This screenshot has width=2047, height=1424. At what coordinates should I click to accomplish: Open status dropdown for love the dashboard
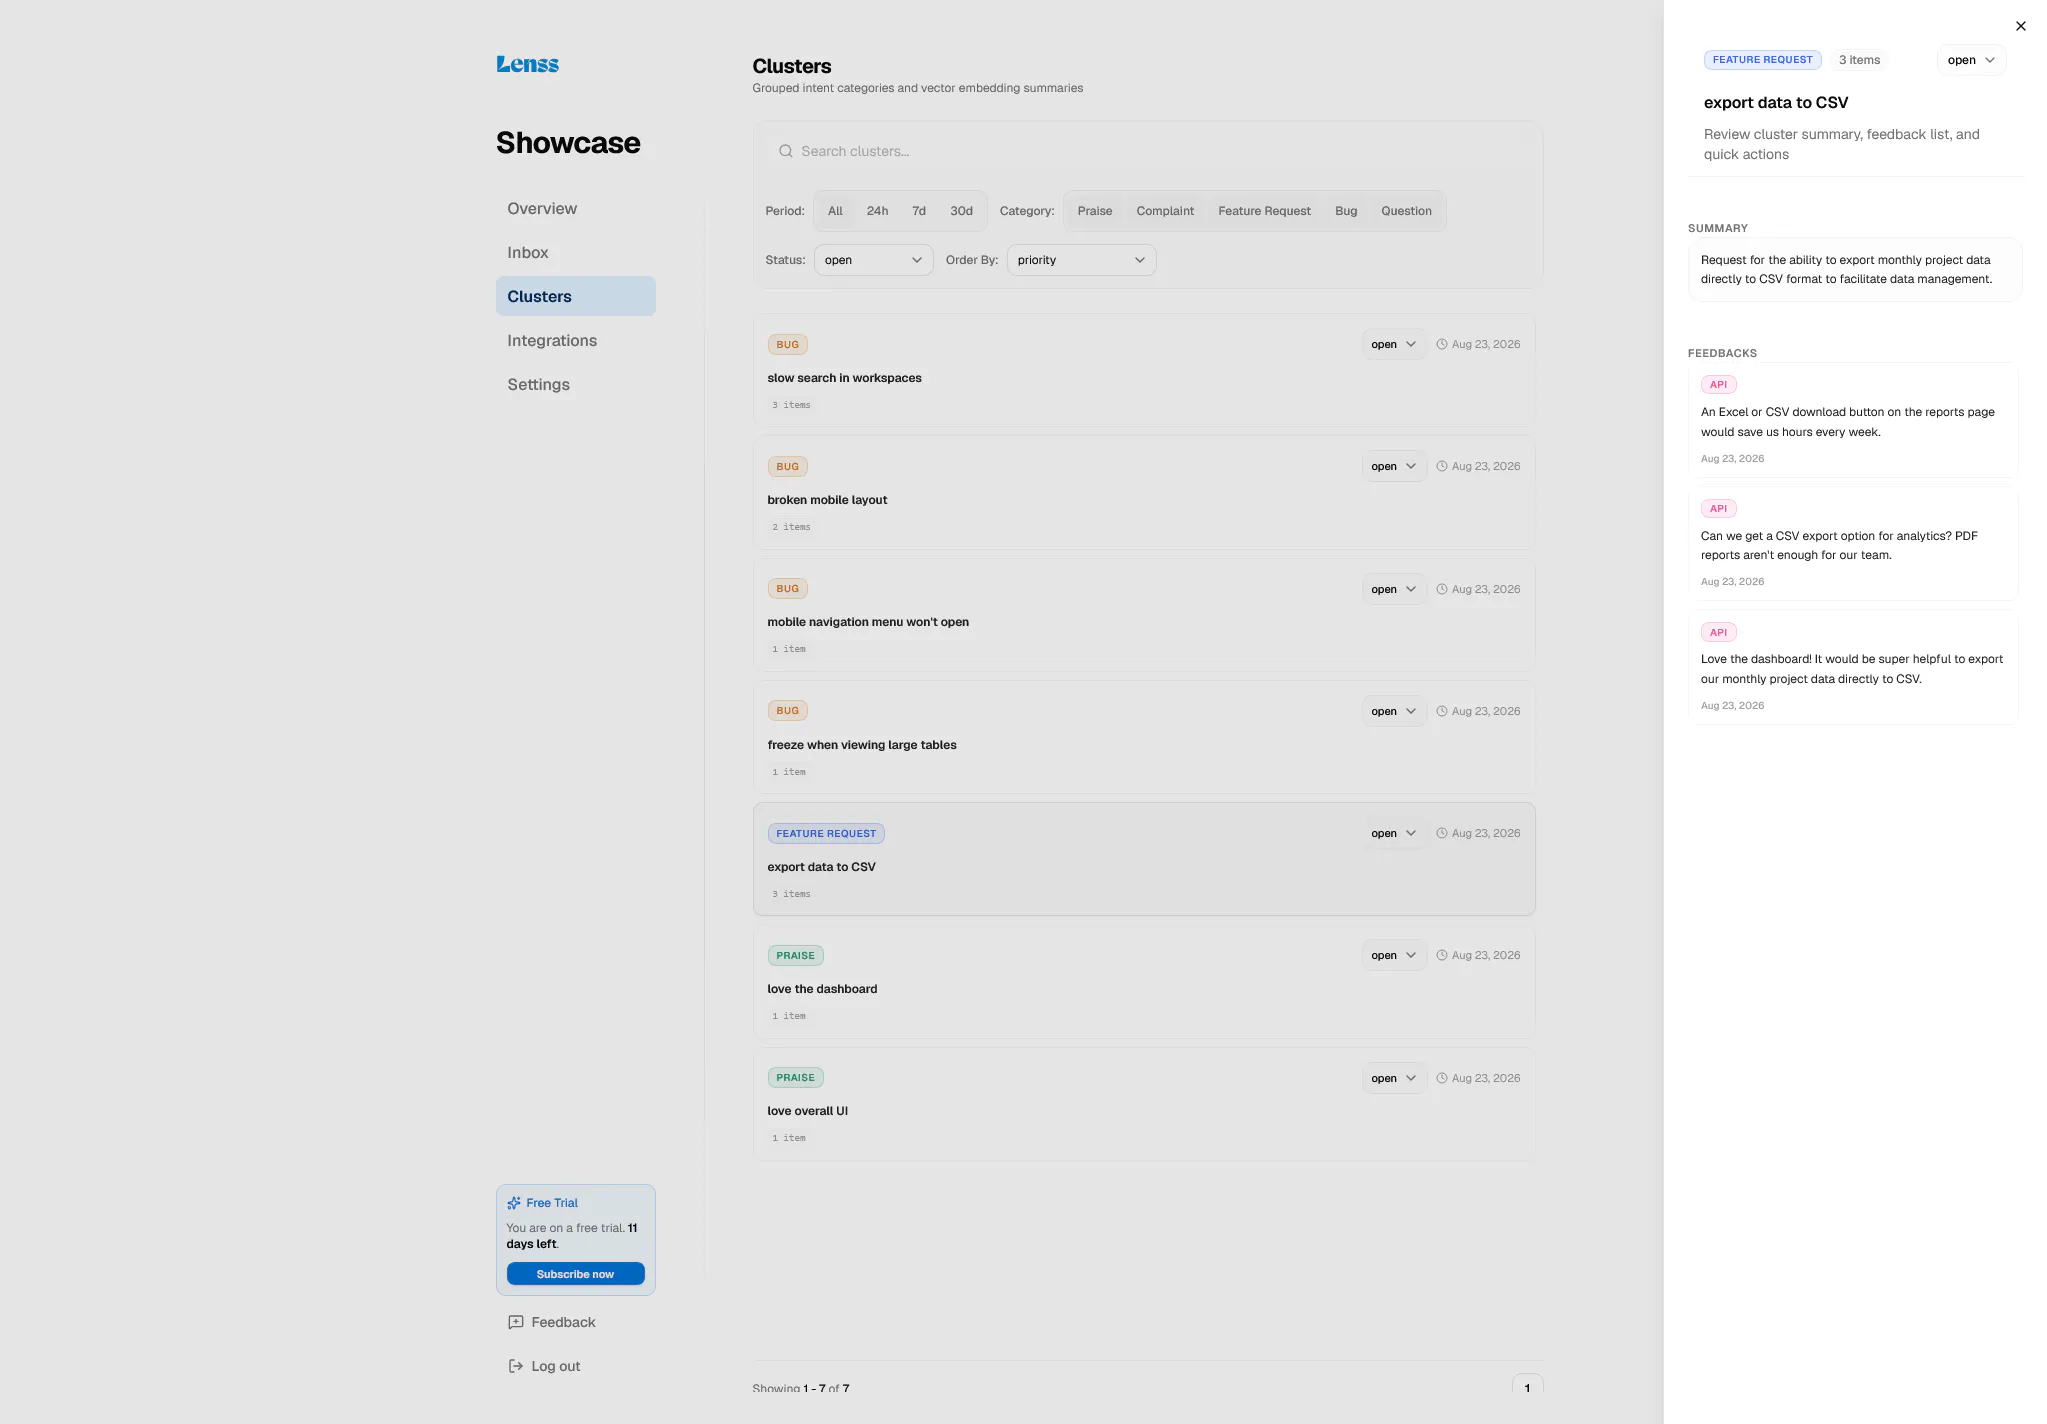pos(1393,955)
